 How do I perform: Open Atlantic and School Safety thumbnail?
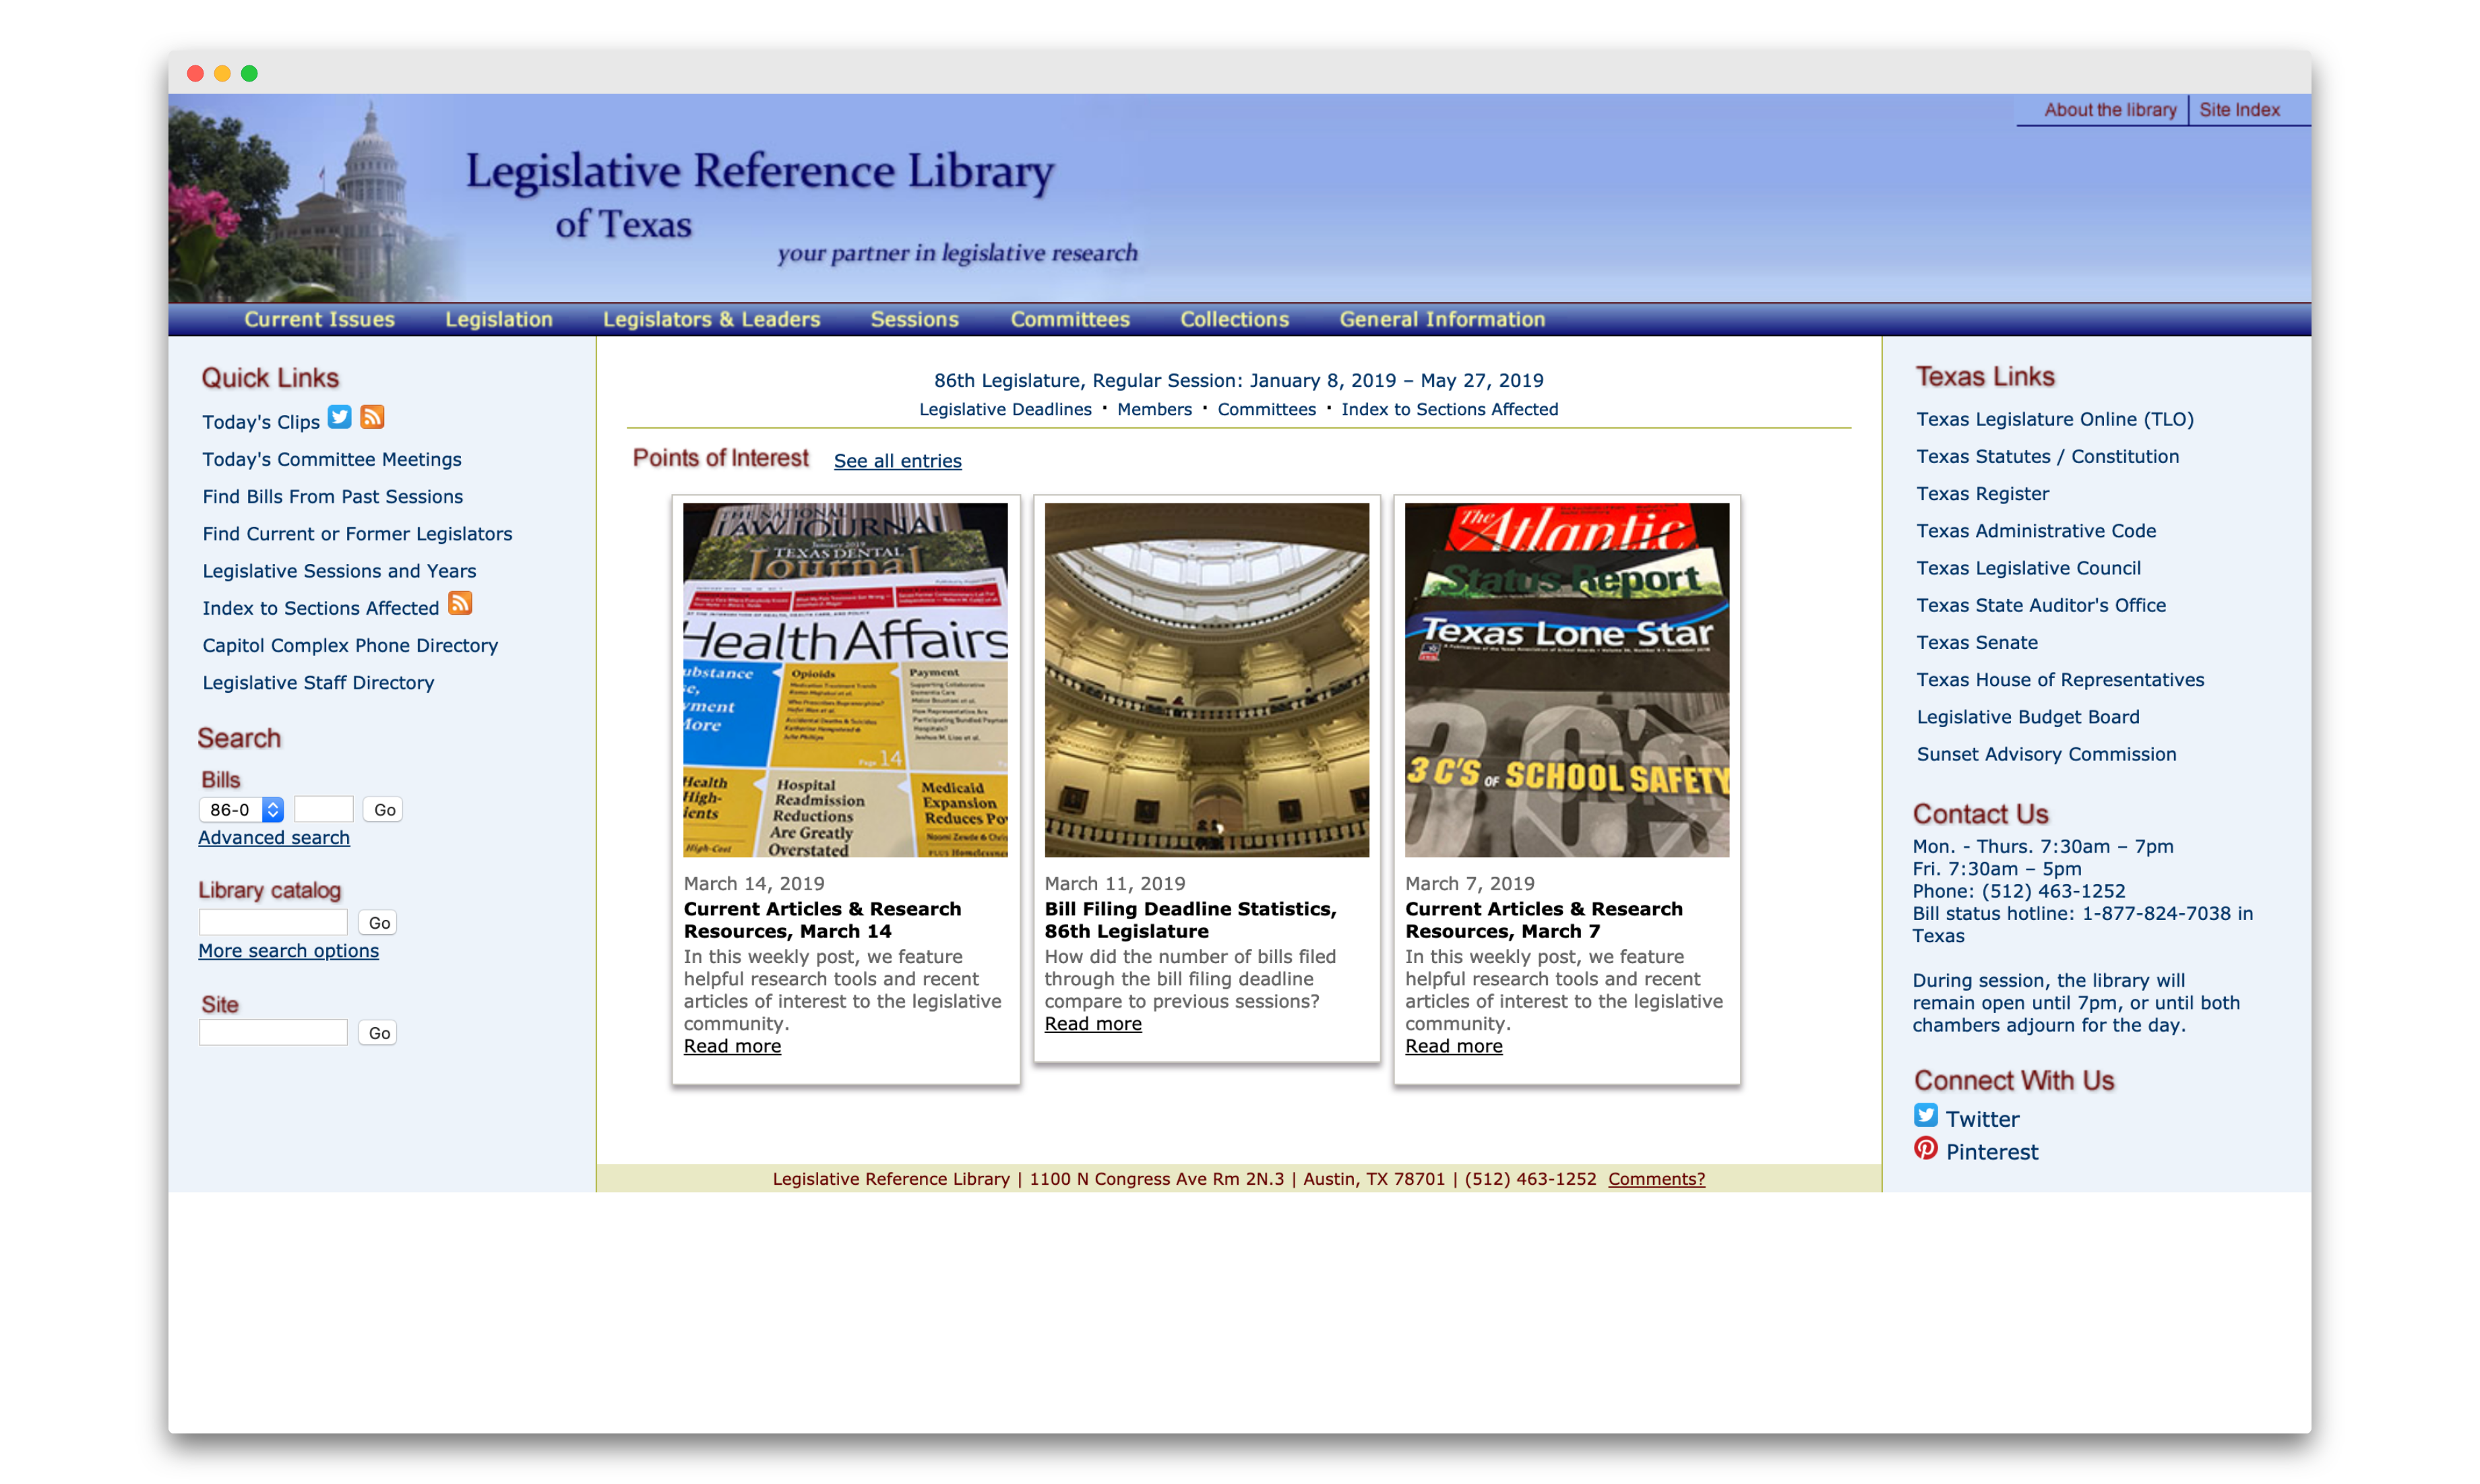[1566, 679]
